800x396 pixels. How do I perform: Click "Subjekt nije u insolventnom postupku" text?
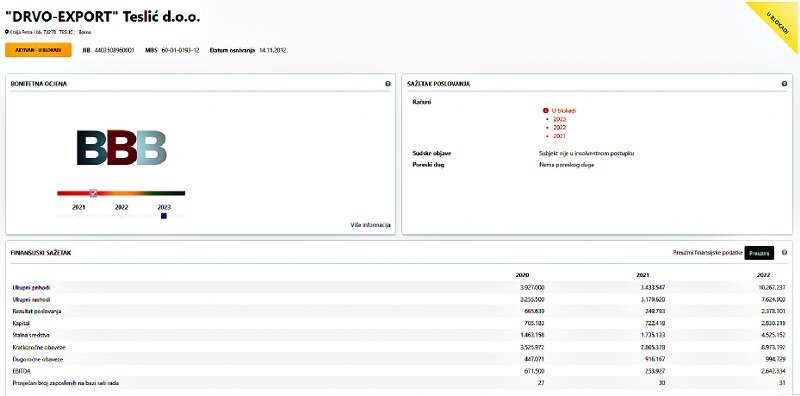click(x=586, y=153)
